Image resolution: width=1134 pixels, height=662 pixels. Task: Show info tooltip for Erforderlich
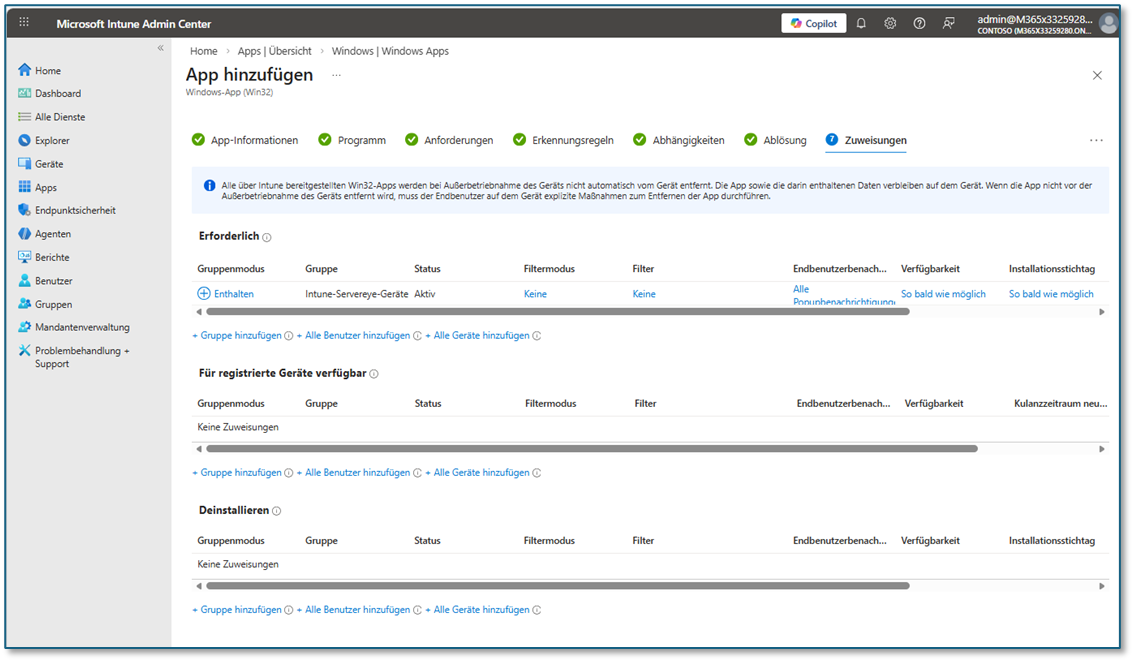267,237
